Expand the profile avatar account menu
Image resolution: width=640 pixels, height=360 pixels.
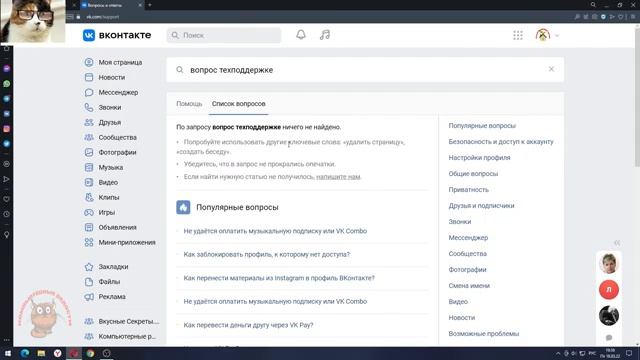(x=547, y=35)
